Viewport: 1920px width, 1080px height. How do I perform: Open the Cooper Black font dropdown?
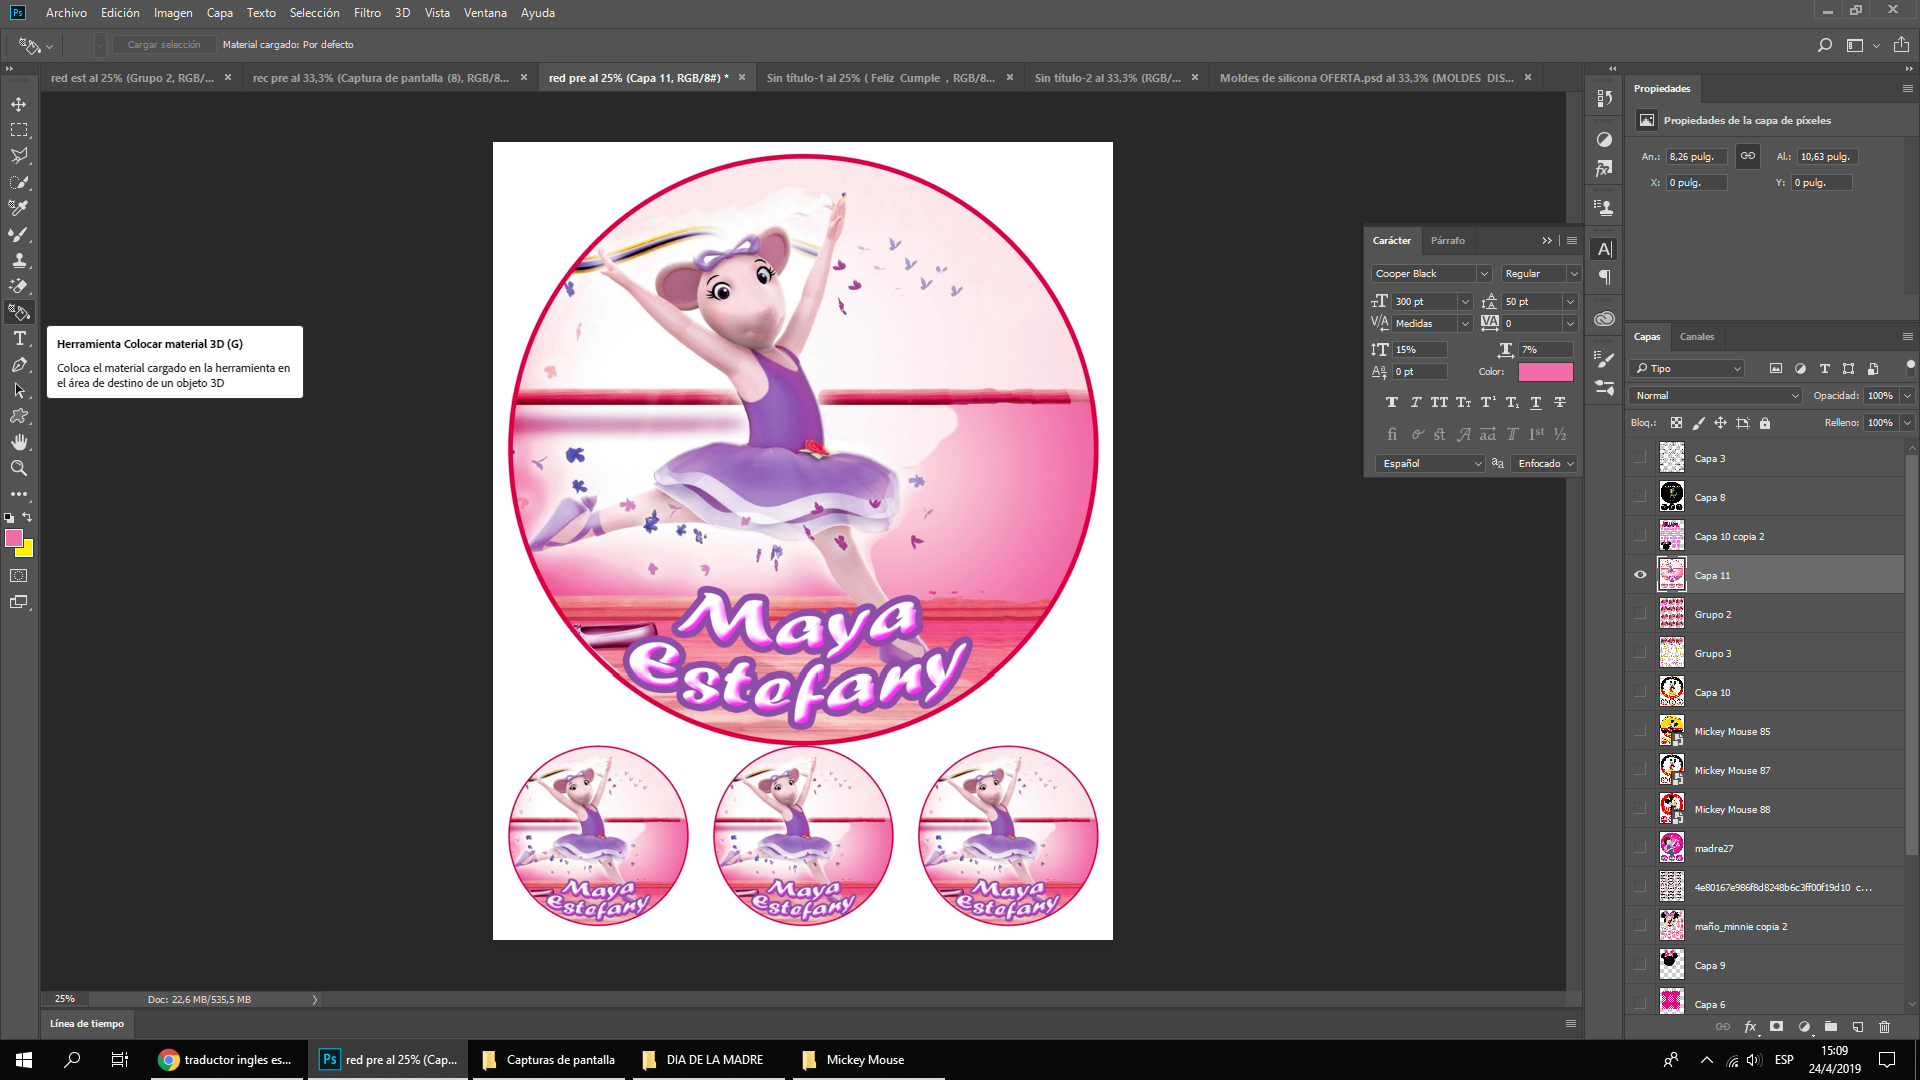[1484, 274]
